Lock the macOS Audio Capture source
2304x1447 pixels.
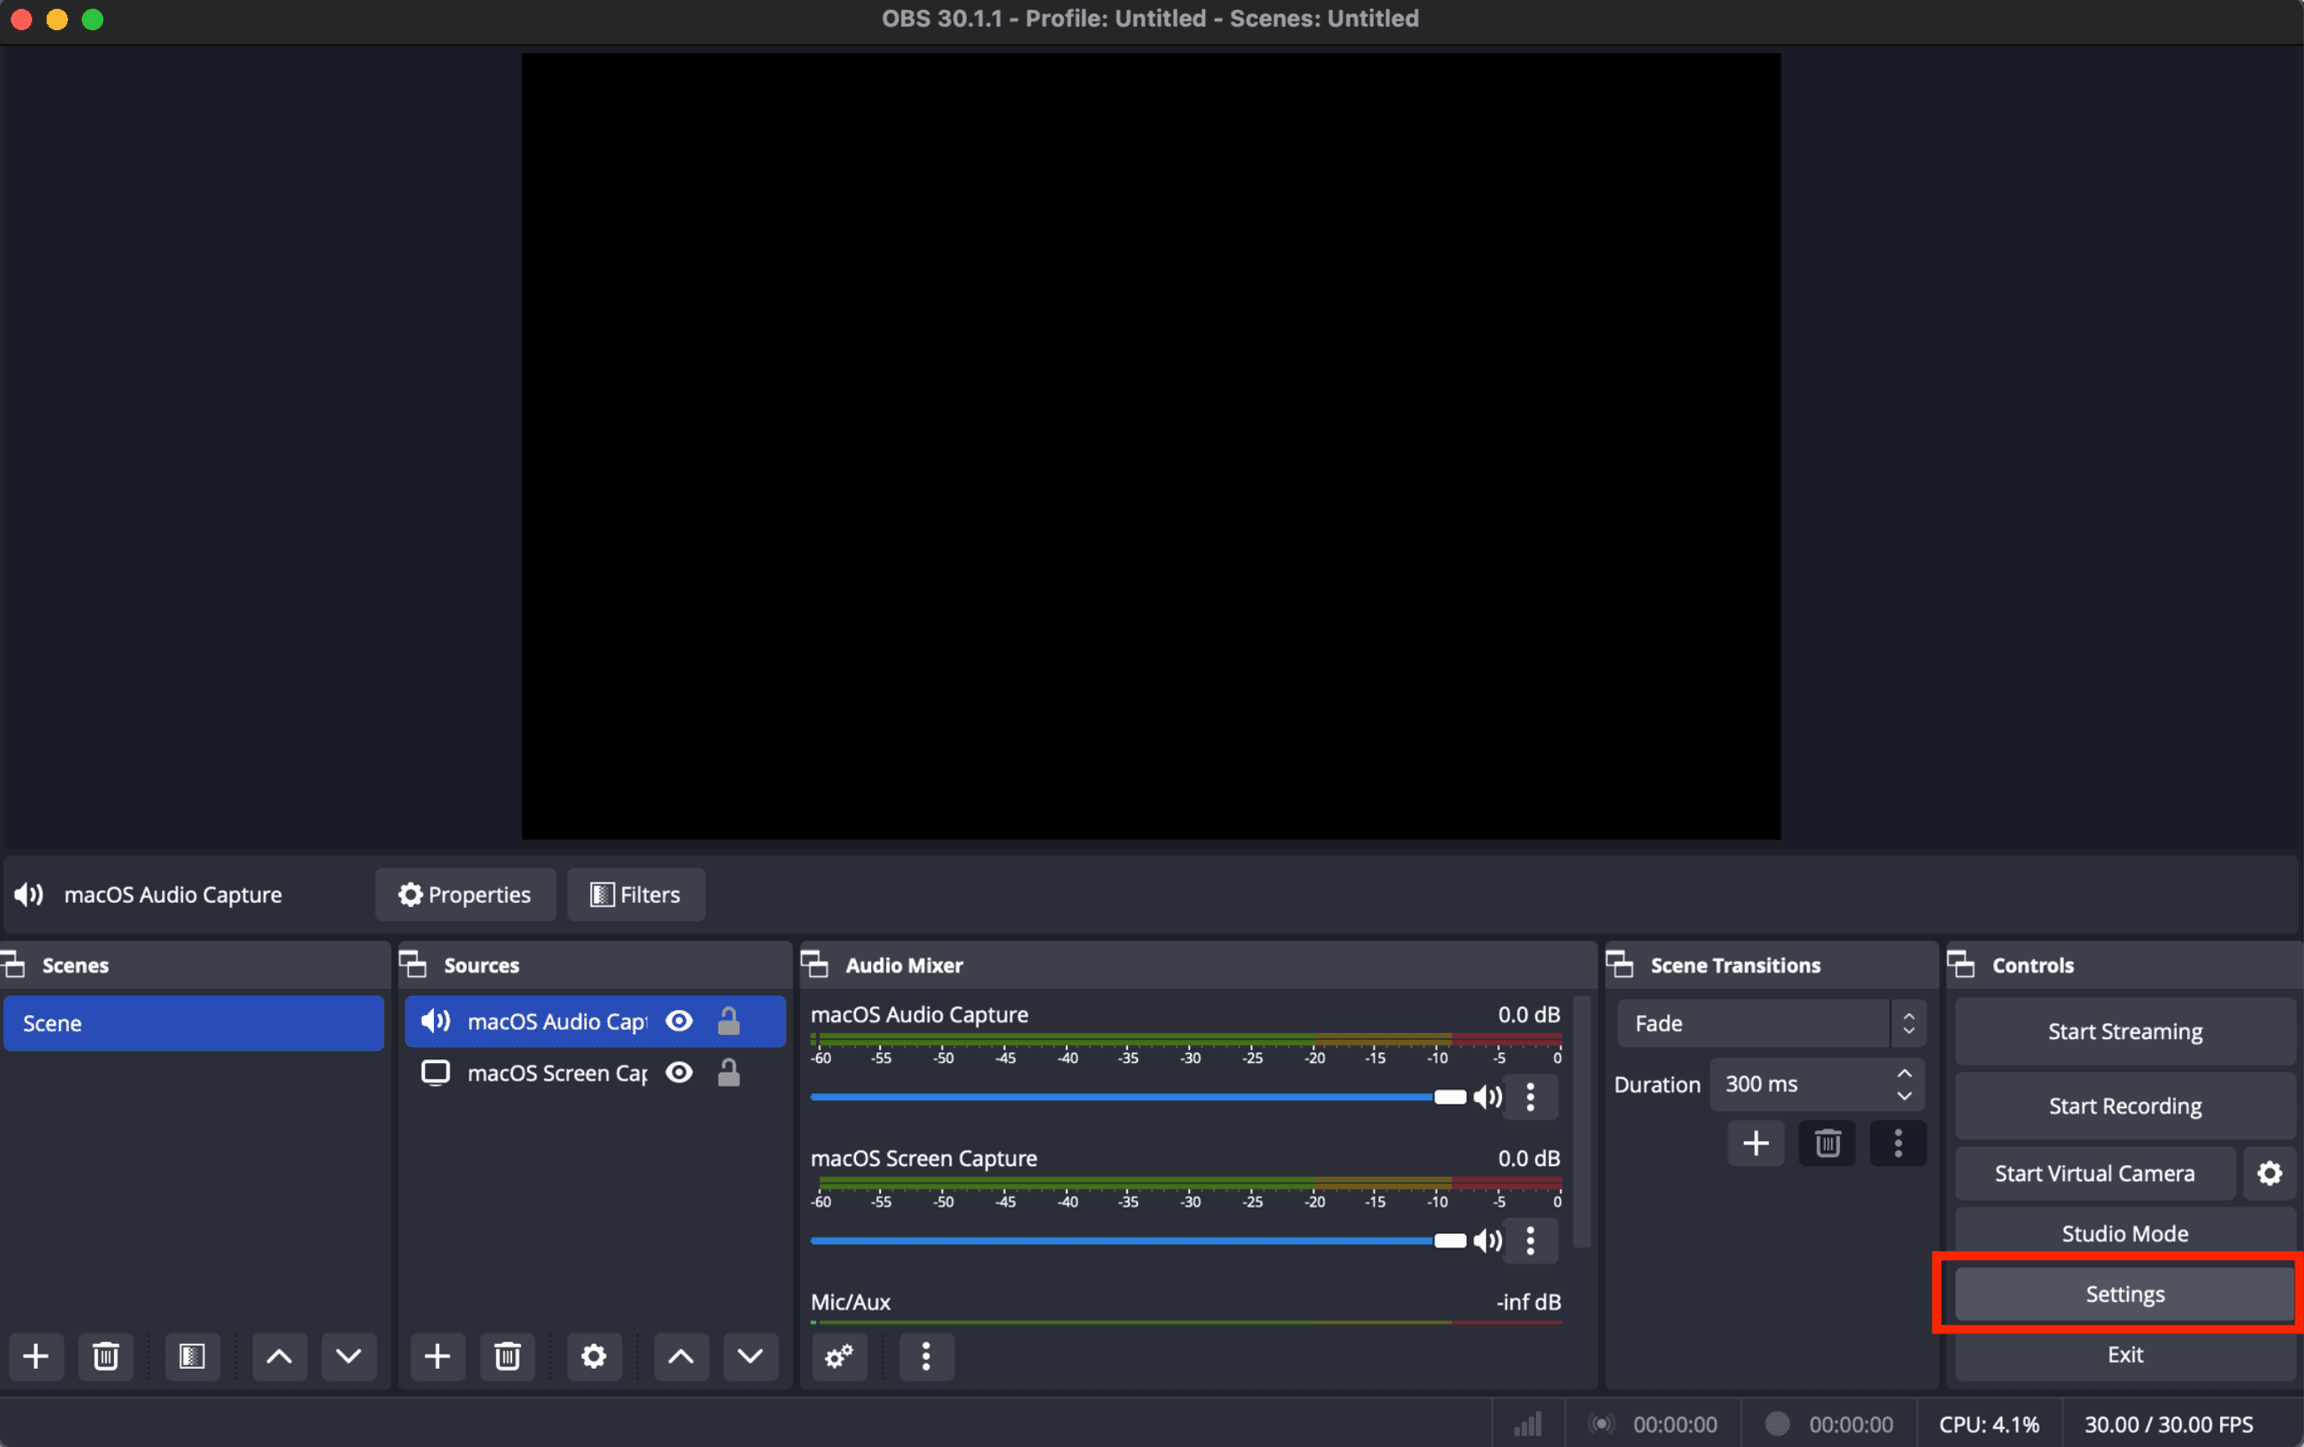pyautogui.click(x=729, y=1021)
